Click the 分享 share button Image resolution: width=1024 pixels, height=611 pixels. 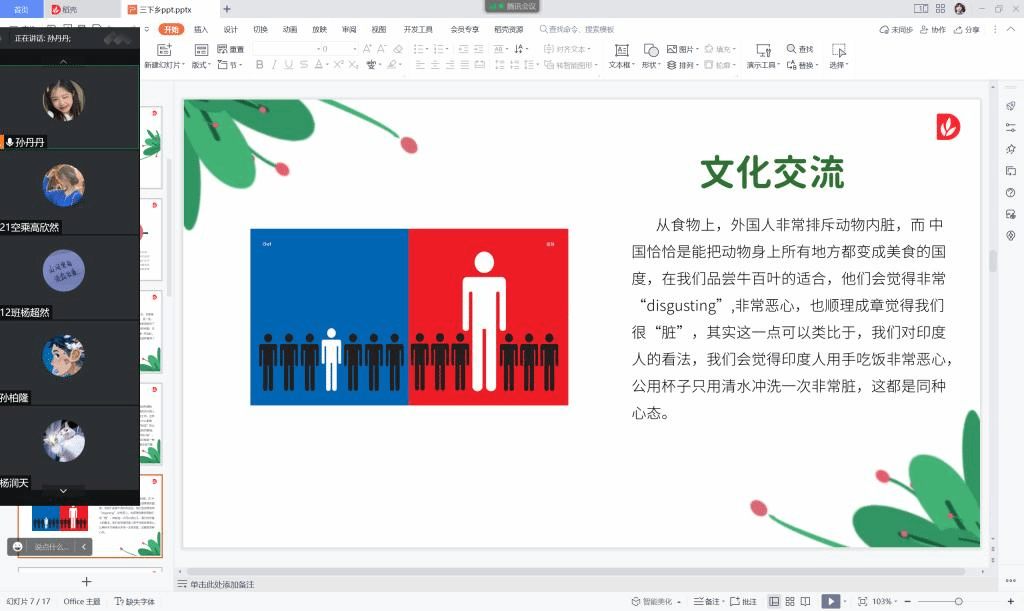pos(967,30)
